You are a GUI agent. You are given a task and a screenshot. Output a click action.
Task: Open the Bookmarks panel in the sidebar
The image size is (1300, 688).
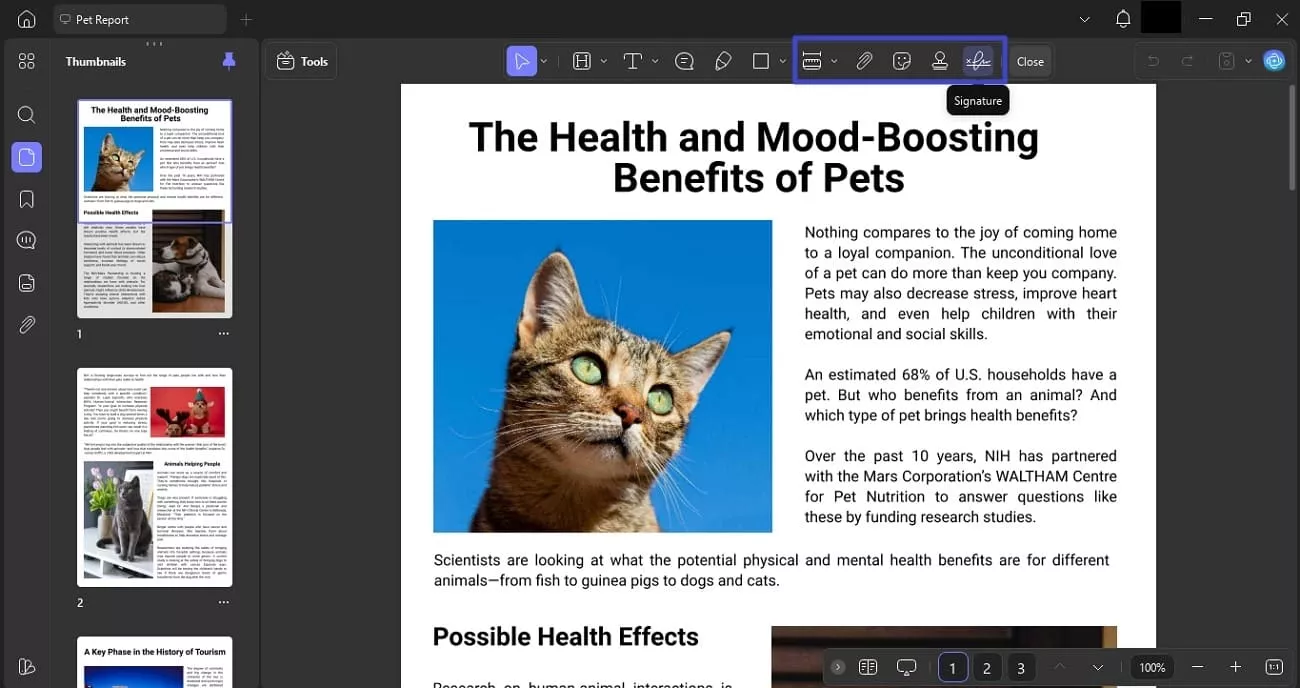[x=26, y=198]
